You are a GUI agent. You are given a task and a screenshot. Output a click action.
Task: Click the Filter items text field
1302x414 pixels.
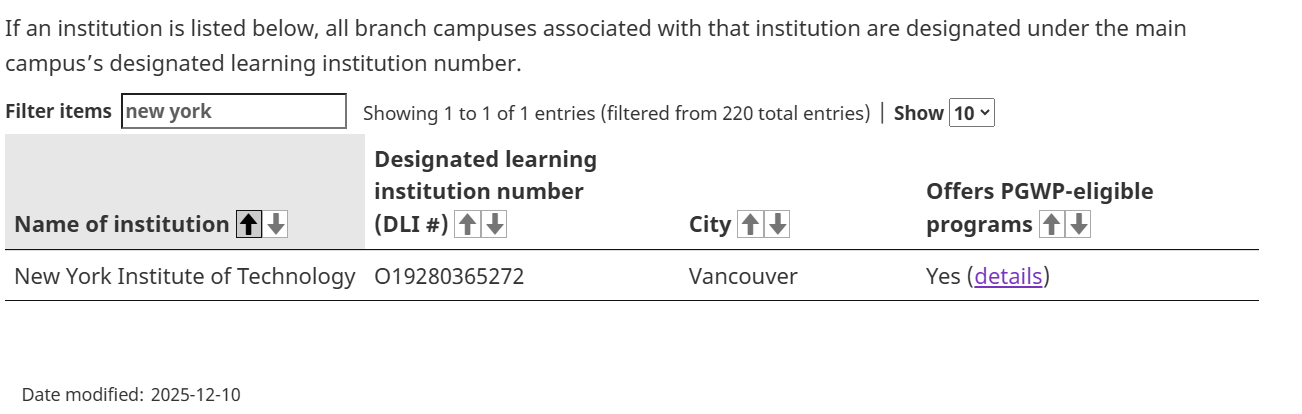pos(234,111)
